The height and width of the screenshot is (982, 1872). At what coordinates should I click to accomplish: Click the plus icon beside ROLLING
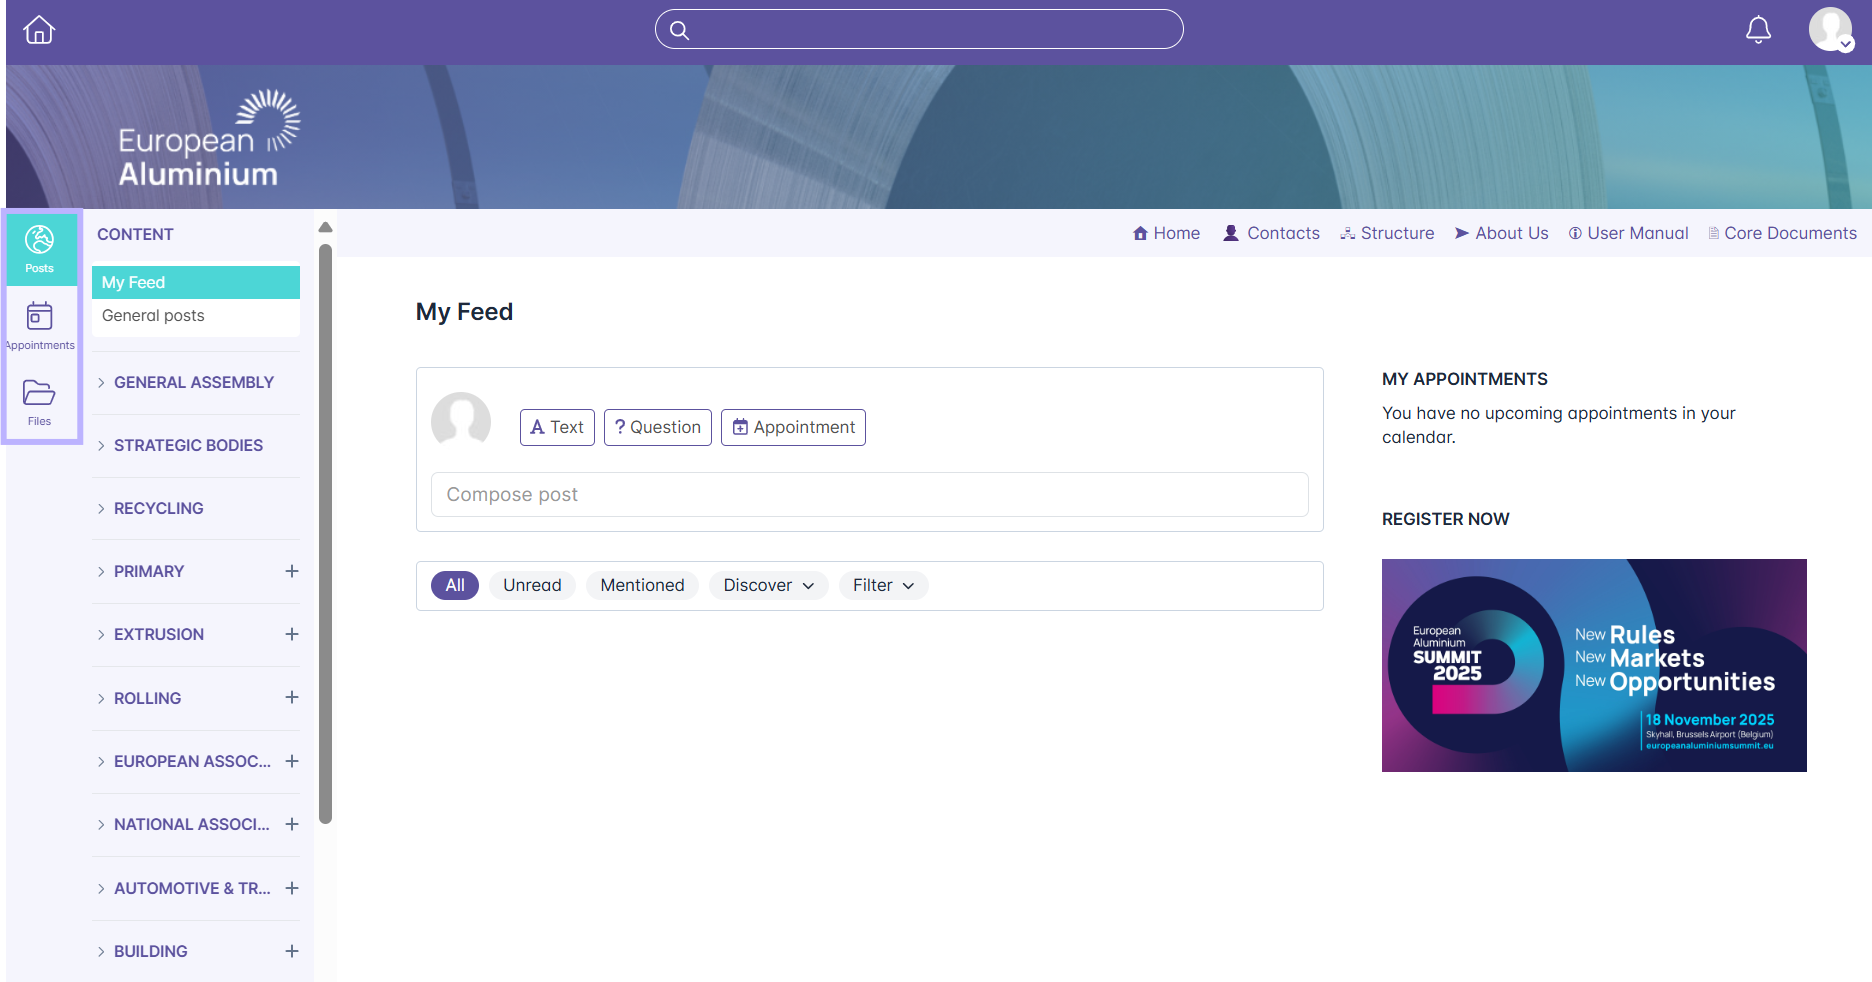tap(292, 697)
